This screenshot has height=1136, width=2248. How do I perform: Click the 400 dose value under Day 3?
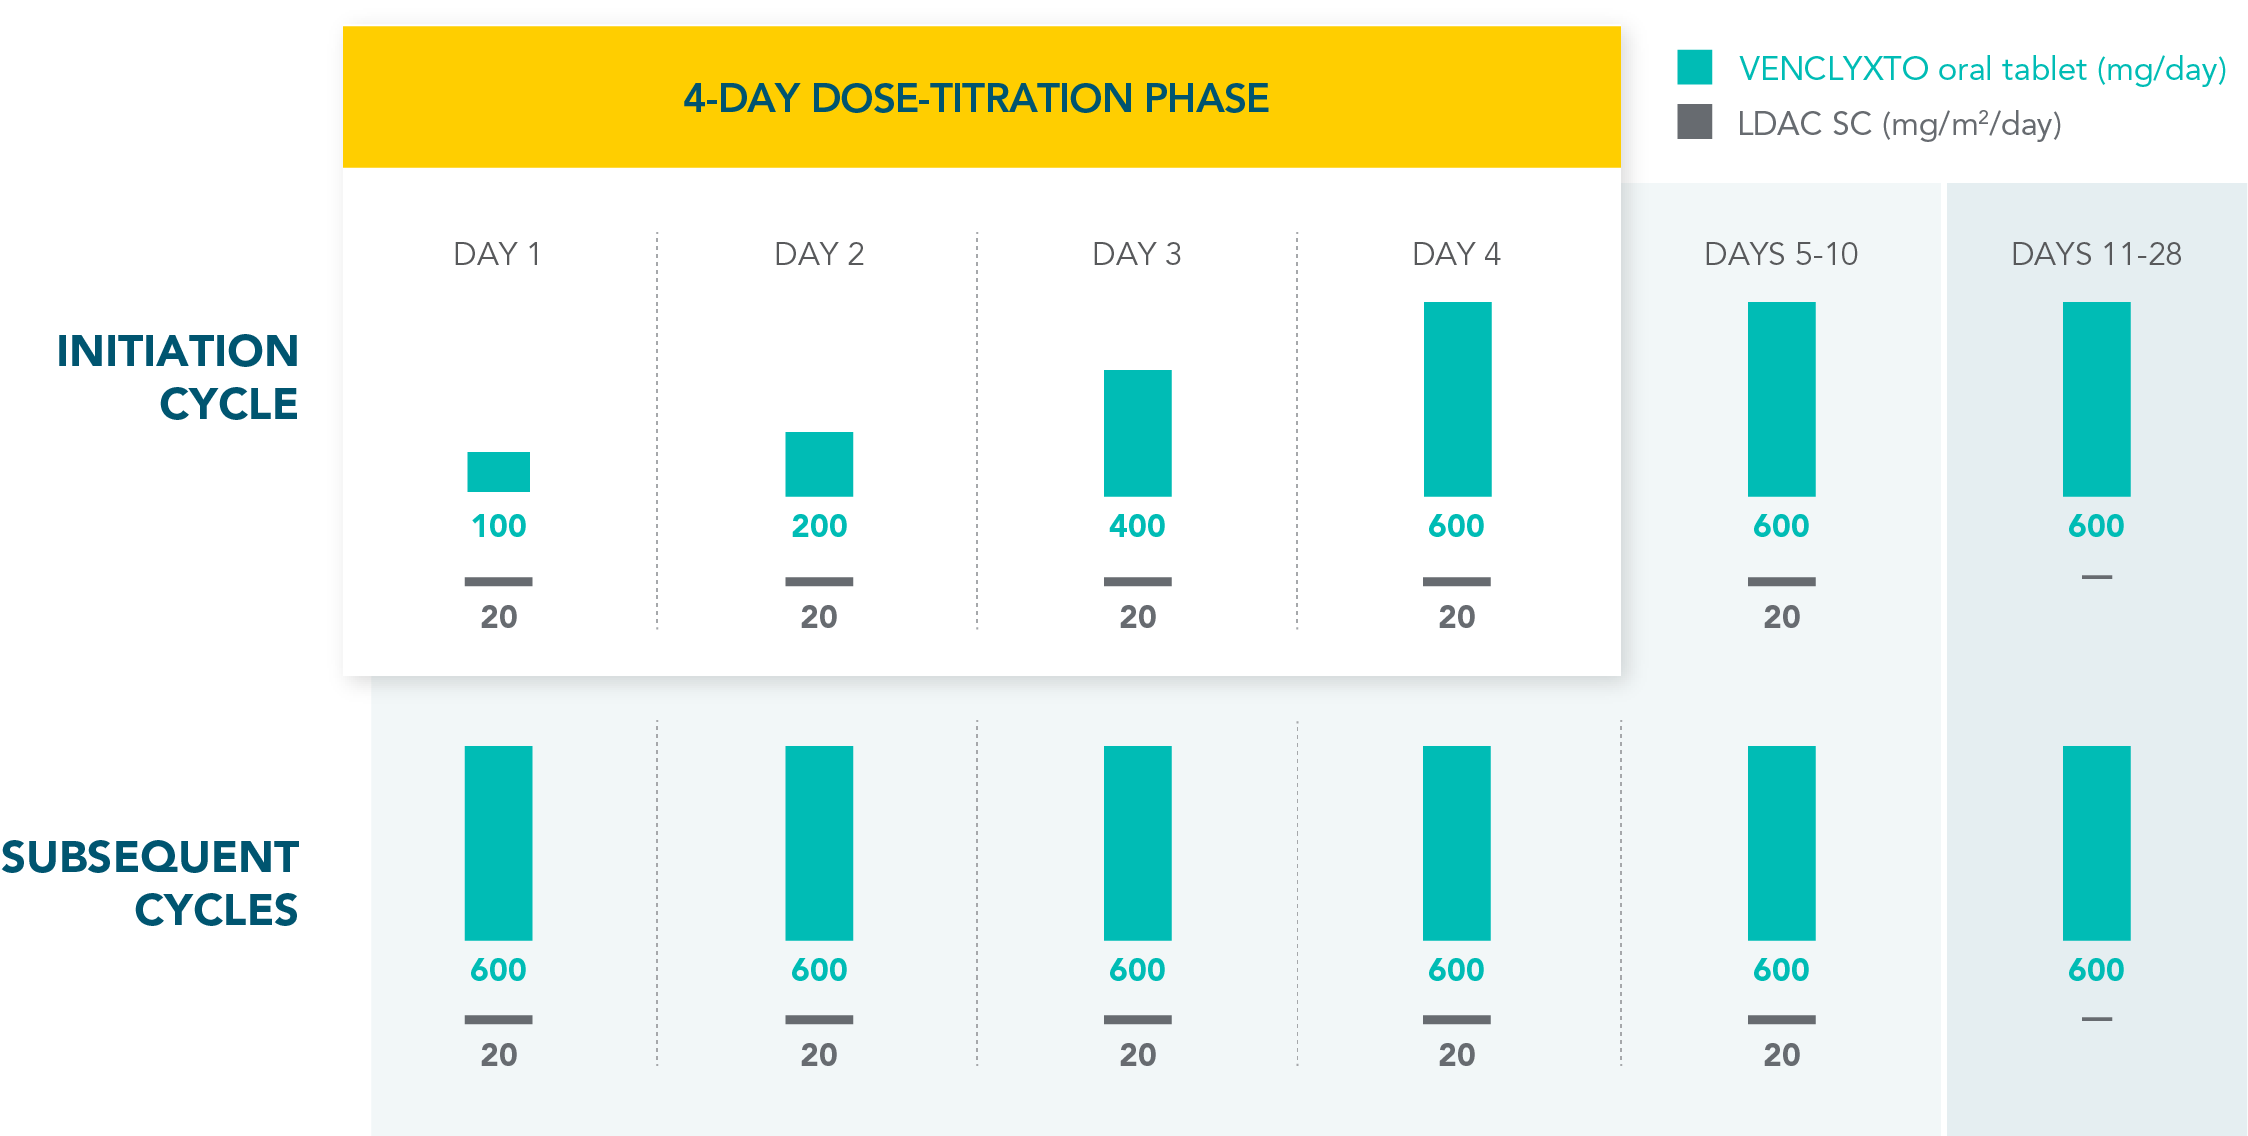coord(1137,526)
